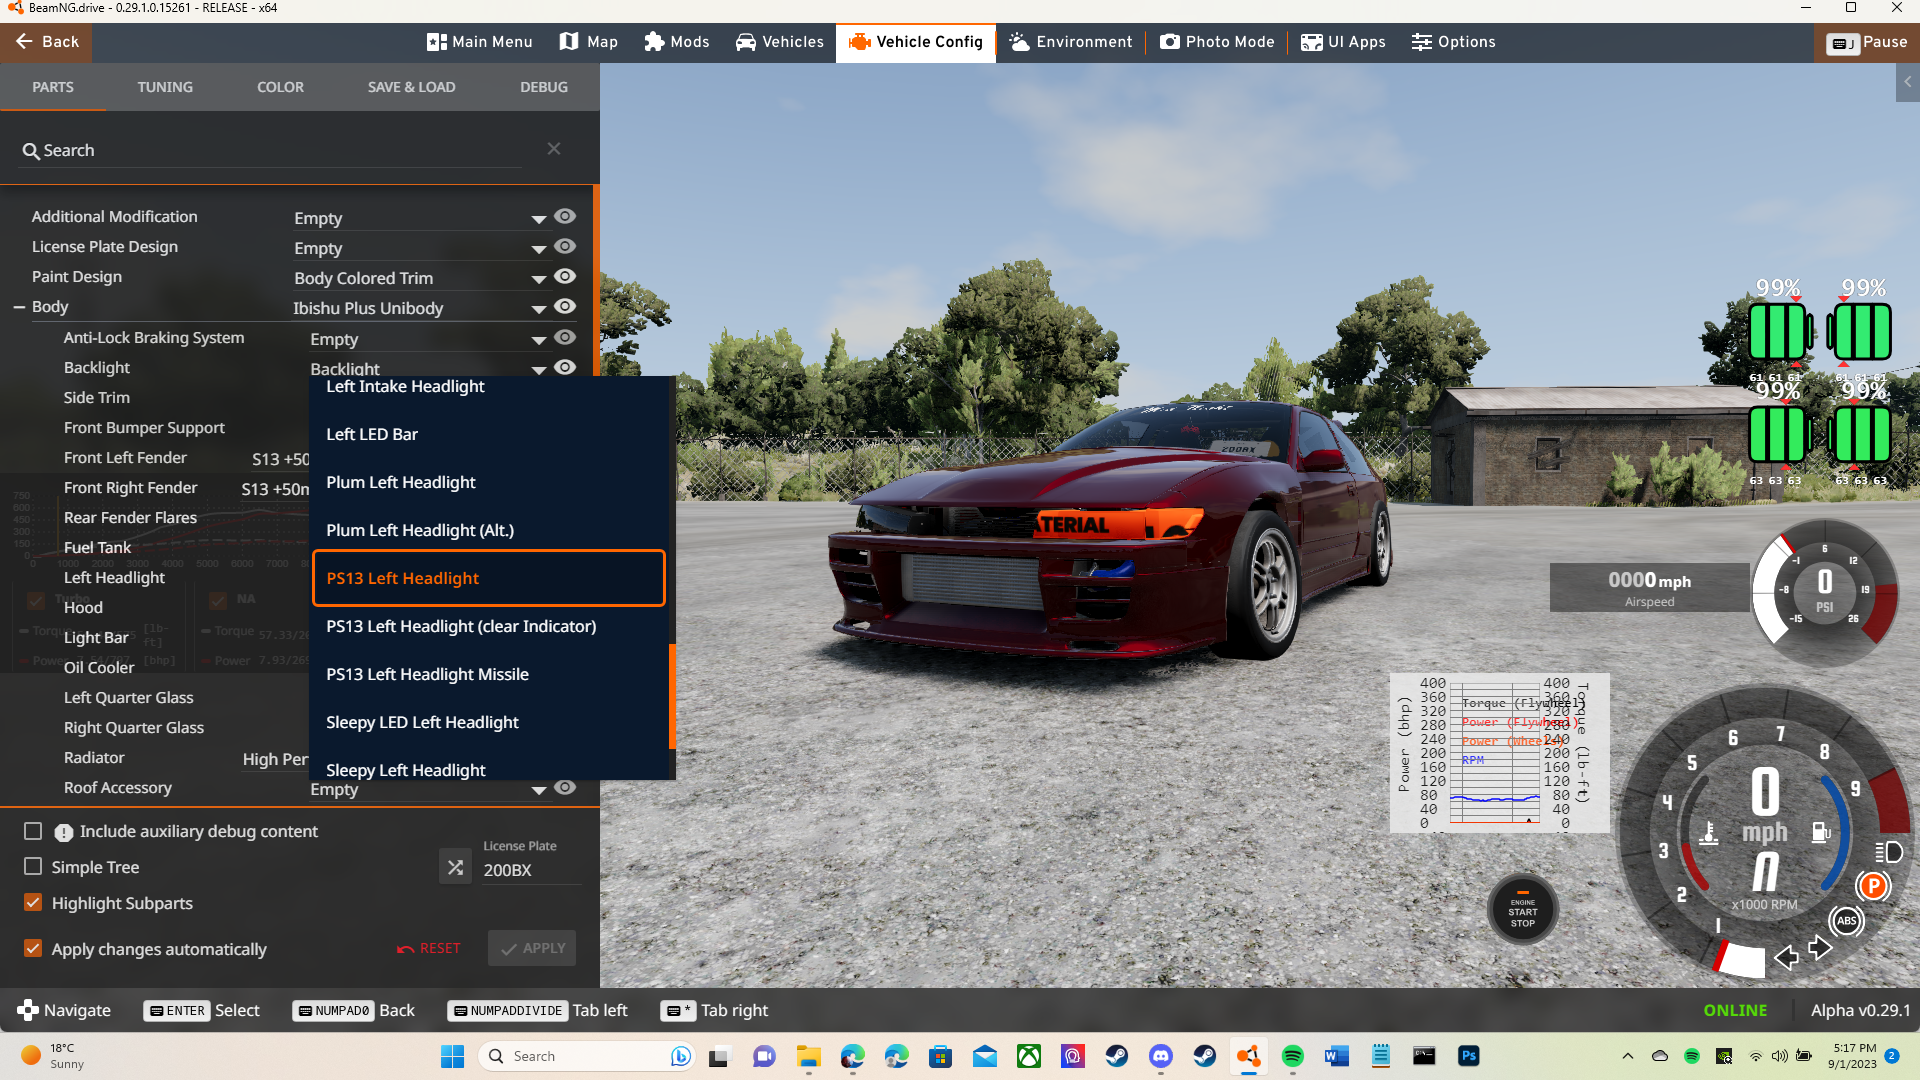Click the ABS indicator icon
Viewport: 1920px width, 1080px height.
click(1846, 921)
